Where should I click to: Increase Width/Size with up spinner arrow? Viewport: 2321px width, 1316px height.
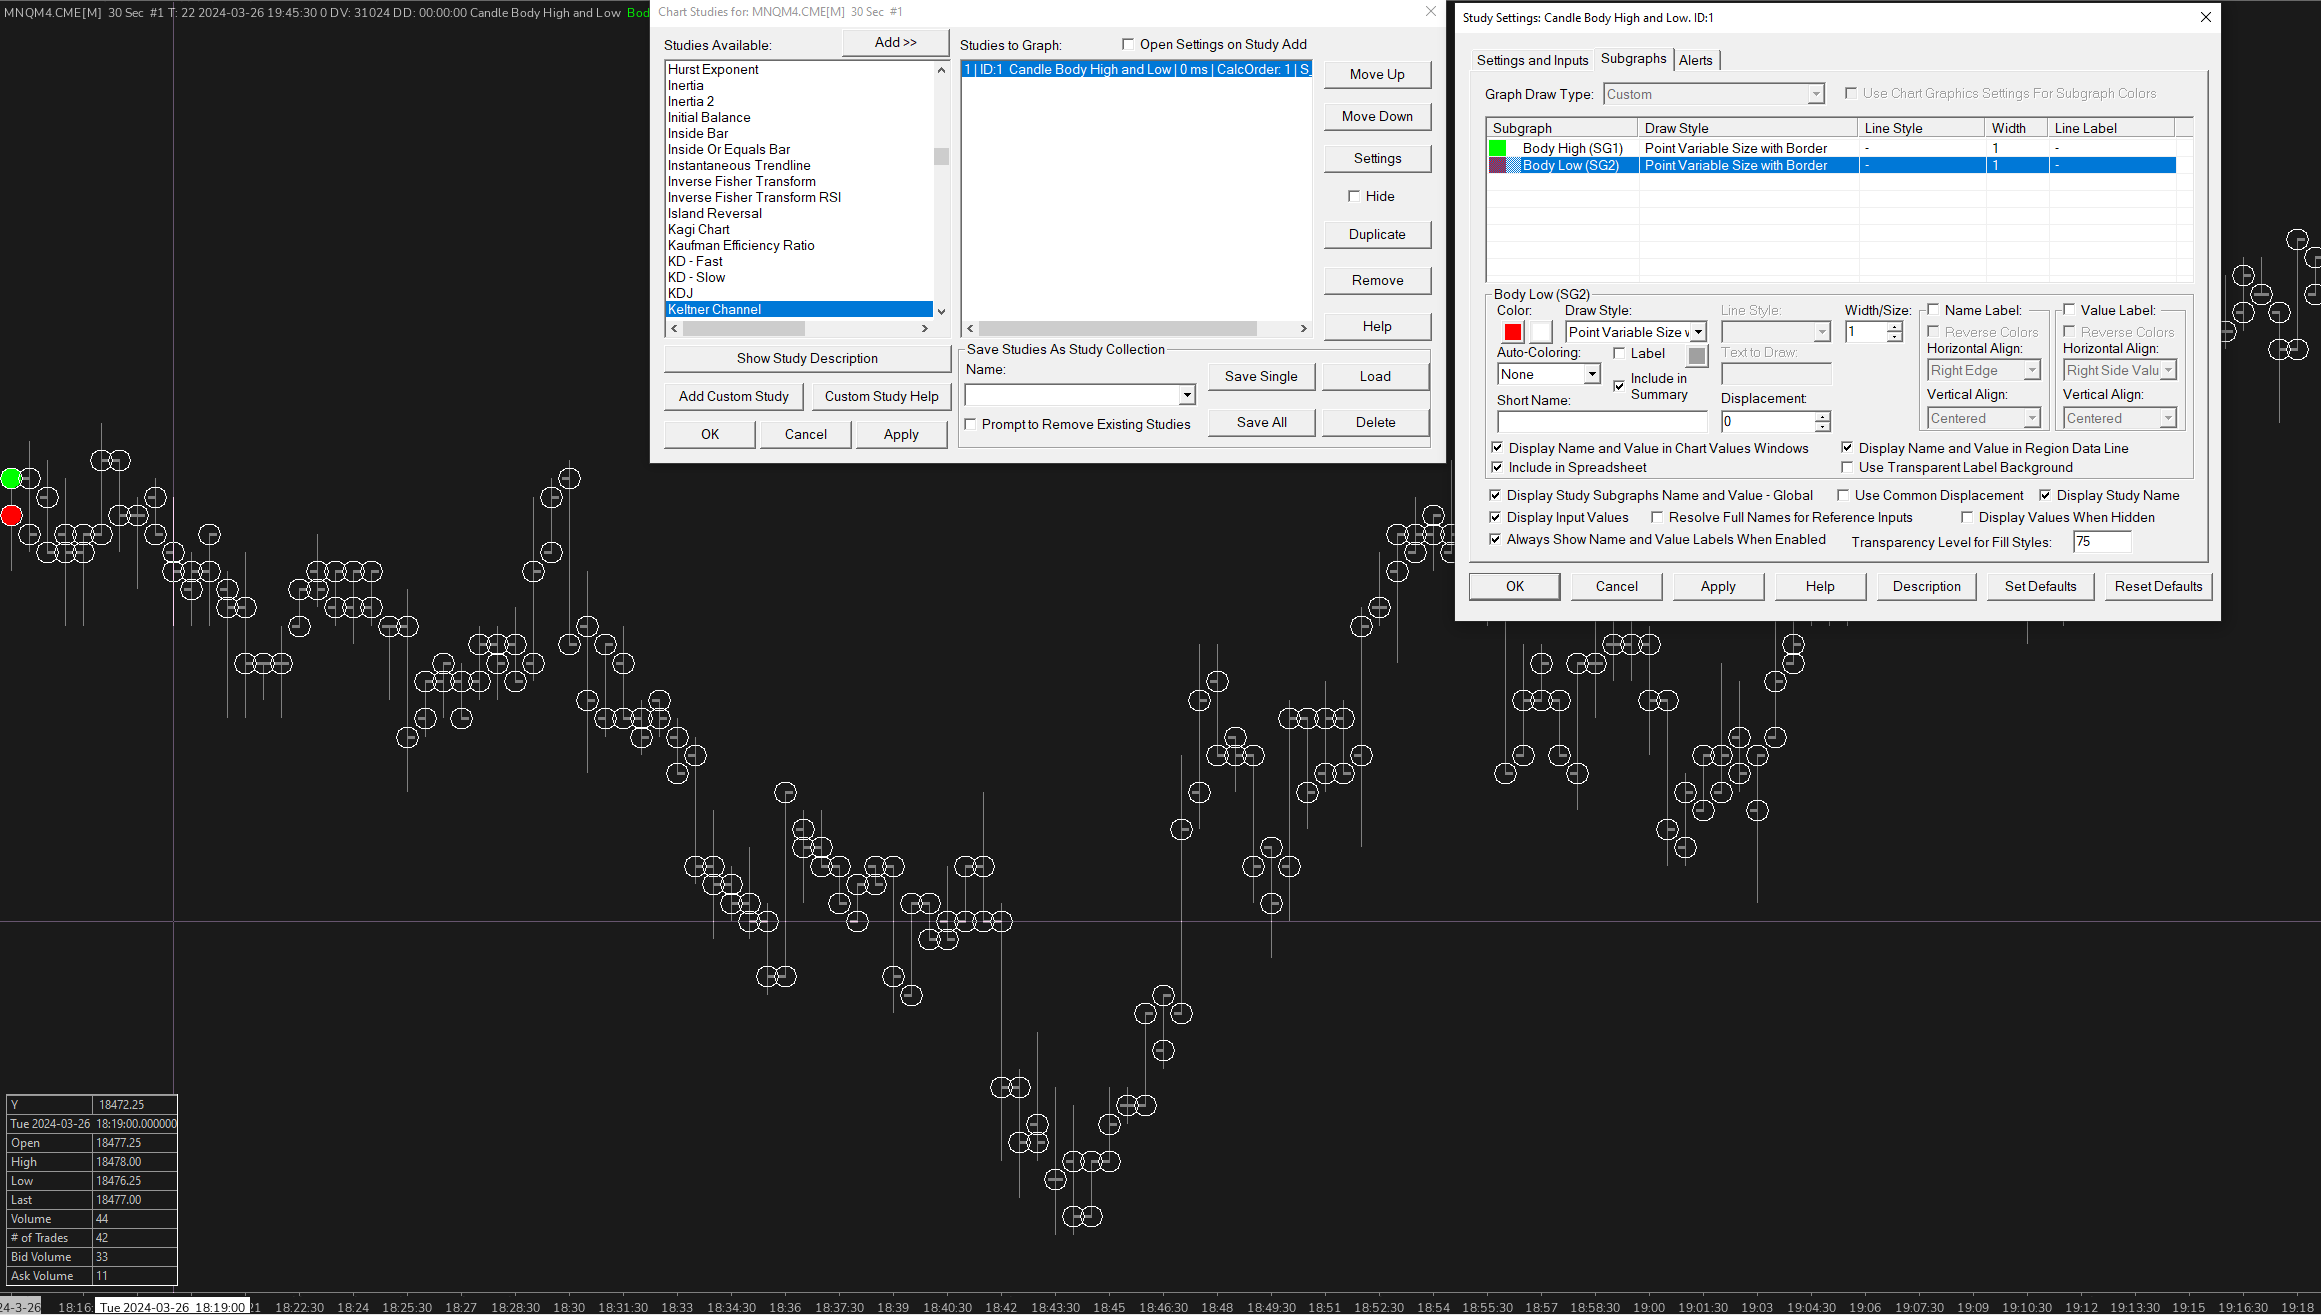1894,327
